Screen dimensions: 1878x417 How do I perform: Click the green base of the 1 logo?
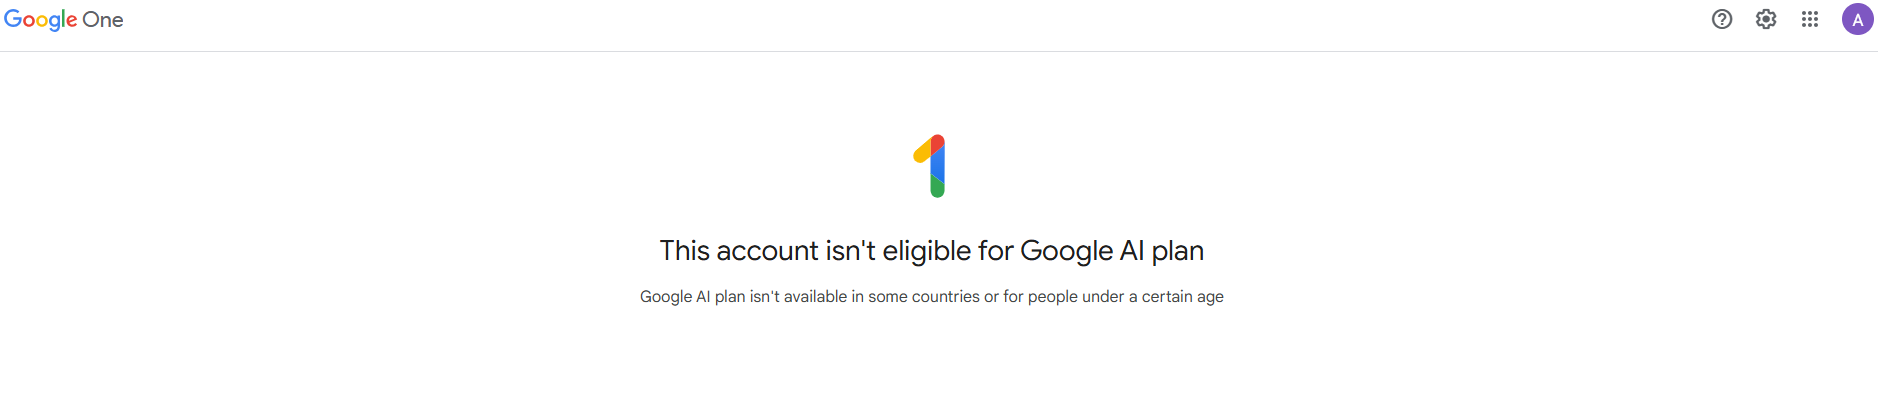(937, 187)
